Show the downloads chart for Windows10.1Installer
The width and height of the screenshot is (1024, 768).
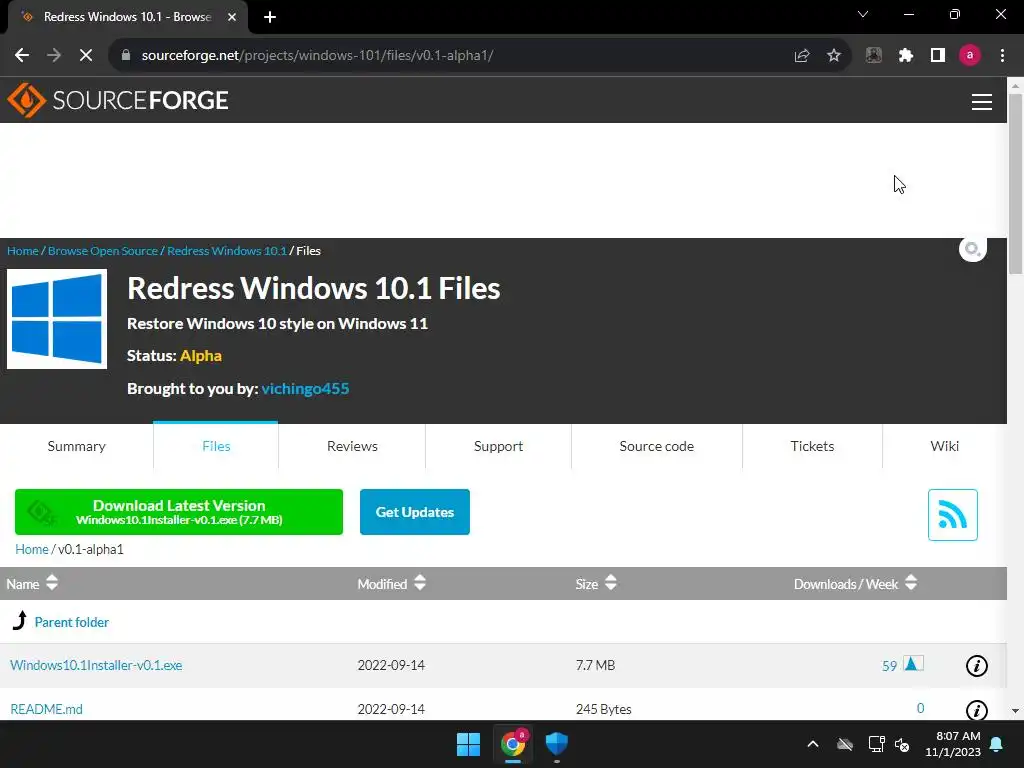pos(913,664)
